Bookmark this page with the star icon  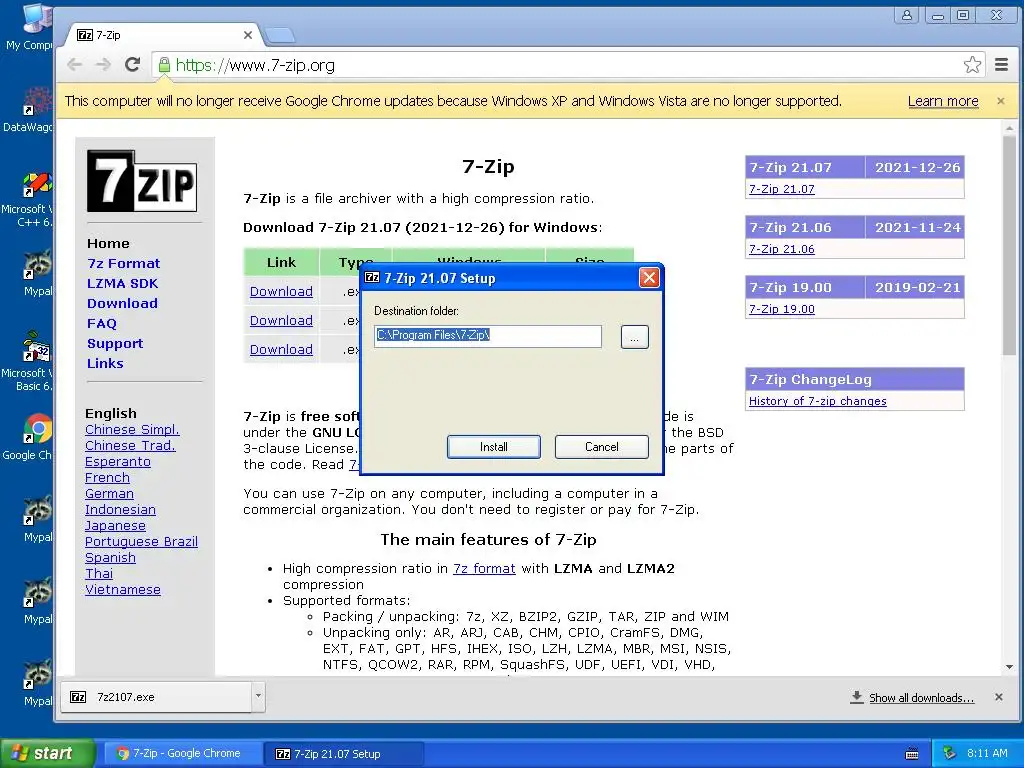coord(972,65)
